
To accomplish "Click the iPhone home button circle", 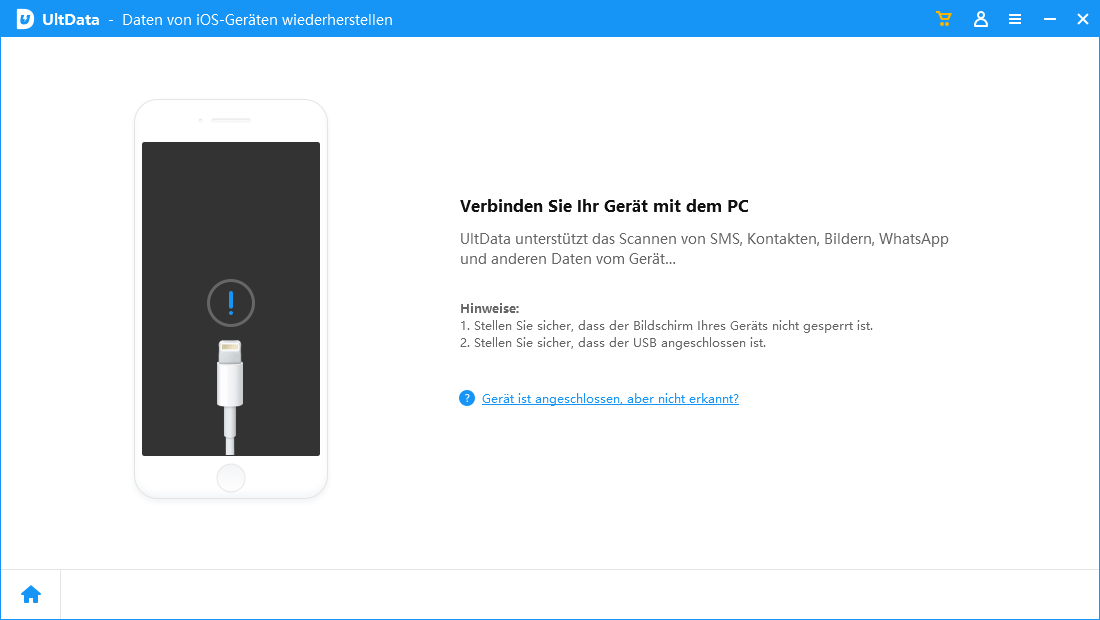I will point(230,478).
